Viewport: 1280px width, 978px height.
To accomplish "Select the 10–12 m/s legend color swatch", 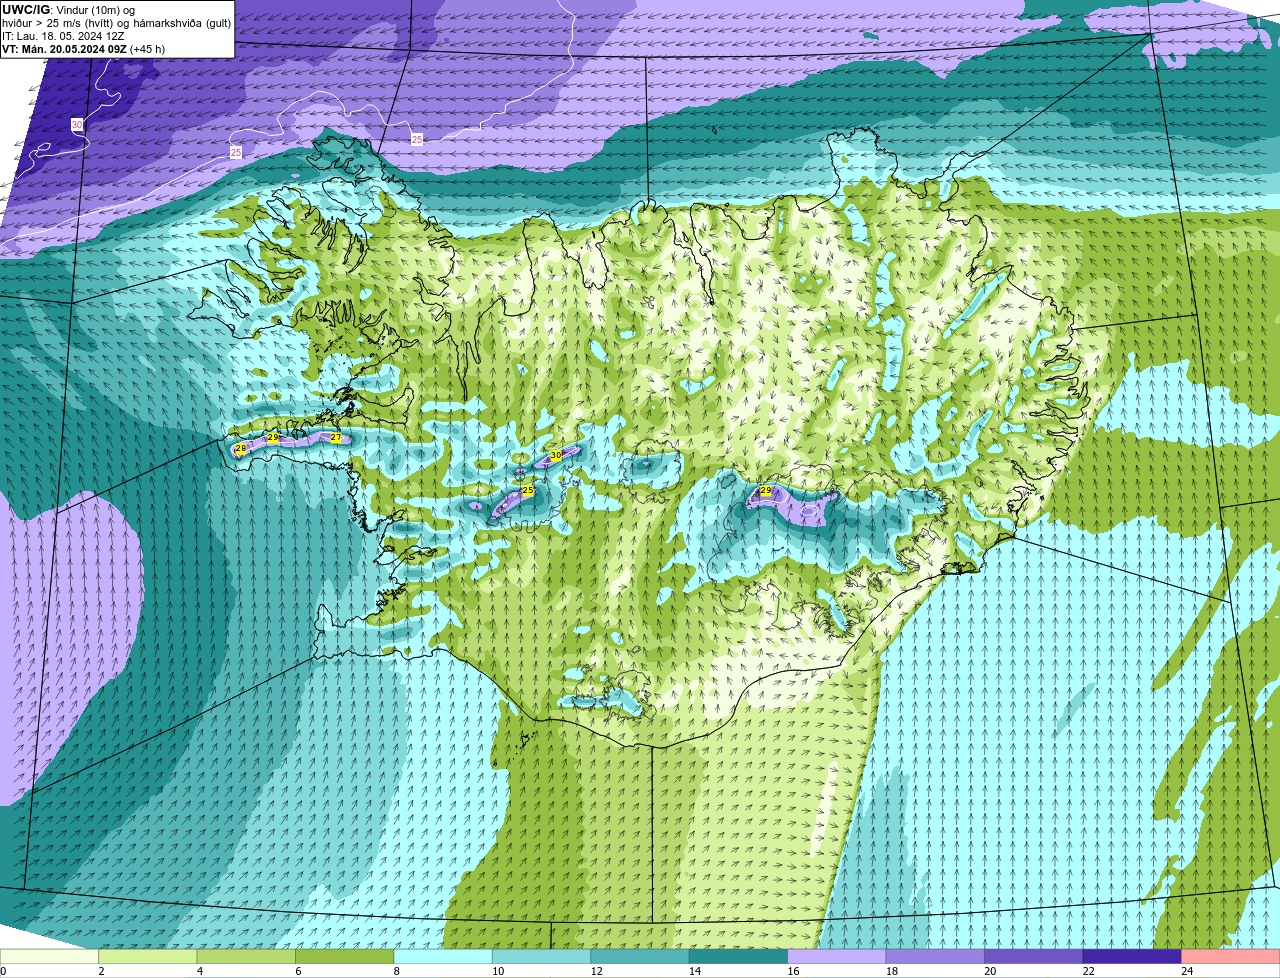I will pos(541,956).
